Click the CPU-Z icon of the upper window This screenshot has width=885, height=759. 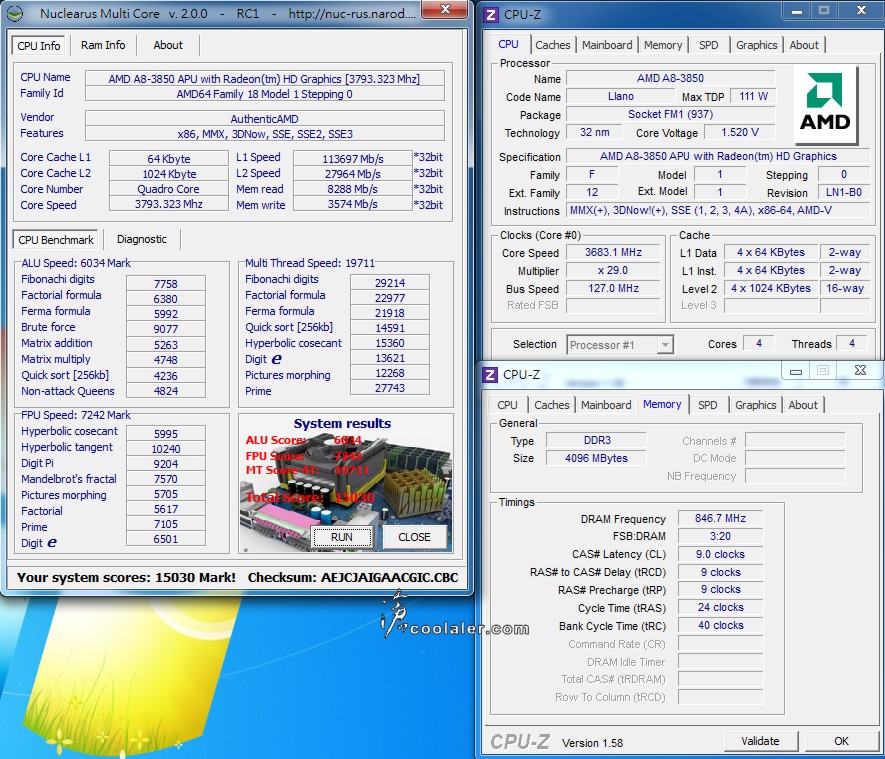tap(490, 15)
